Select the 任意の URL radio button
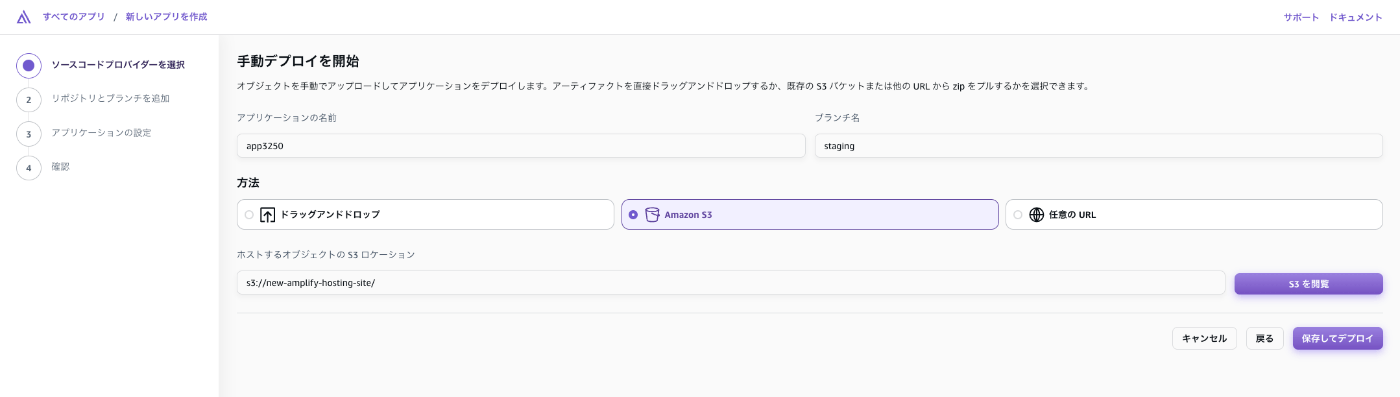The height and width of the screenshot is (397, 1400). click(1018, 215)
